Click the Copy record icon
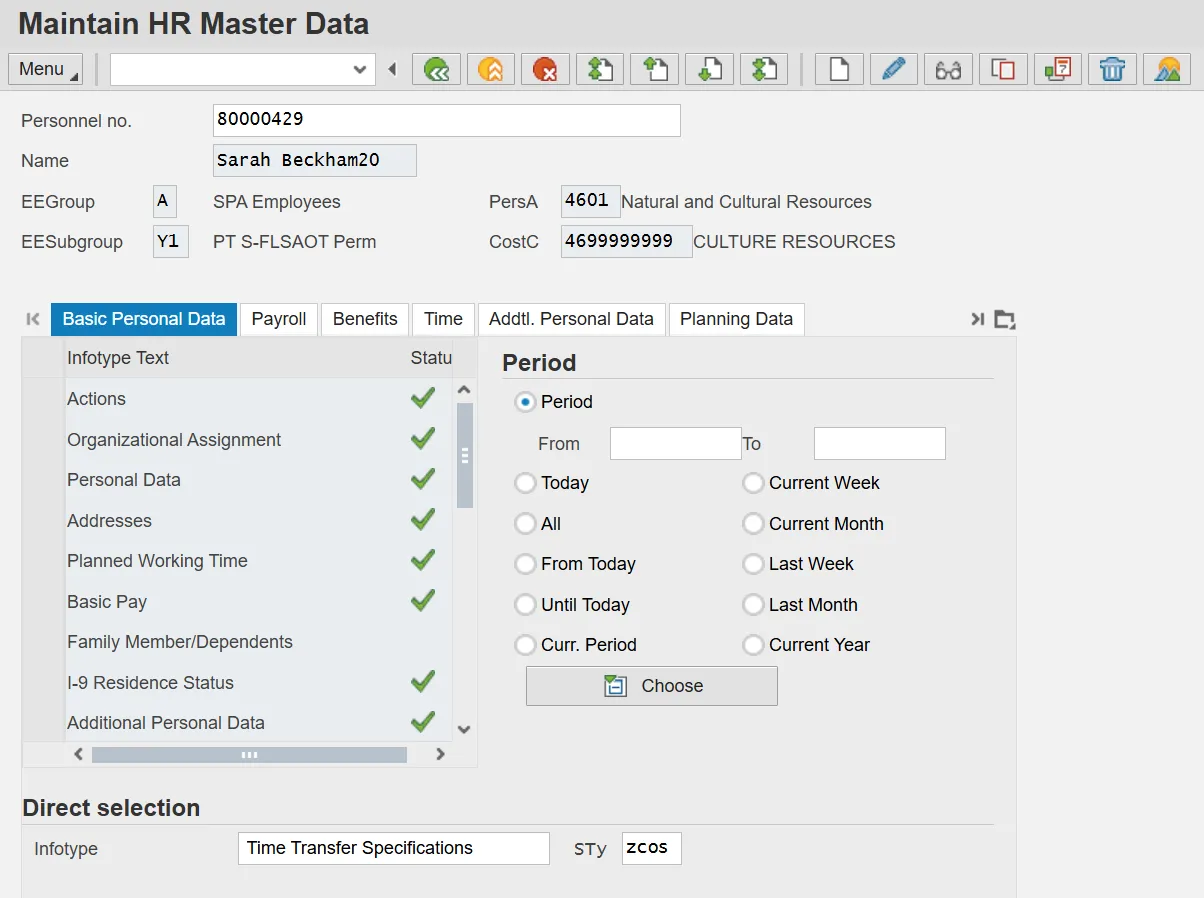Viewport: 1204px width, 898px height. (1003, 69)
